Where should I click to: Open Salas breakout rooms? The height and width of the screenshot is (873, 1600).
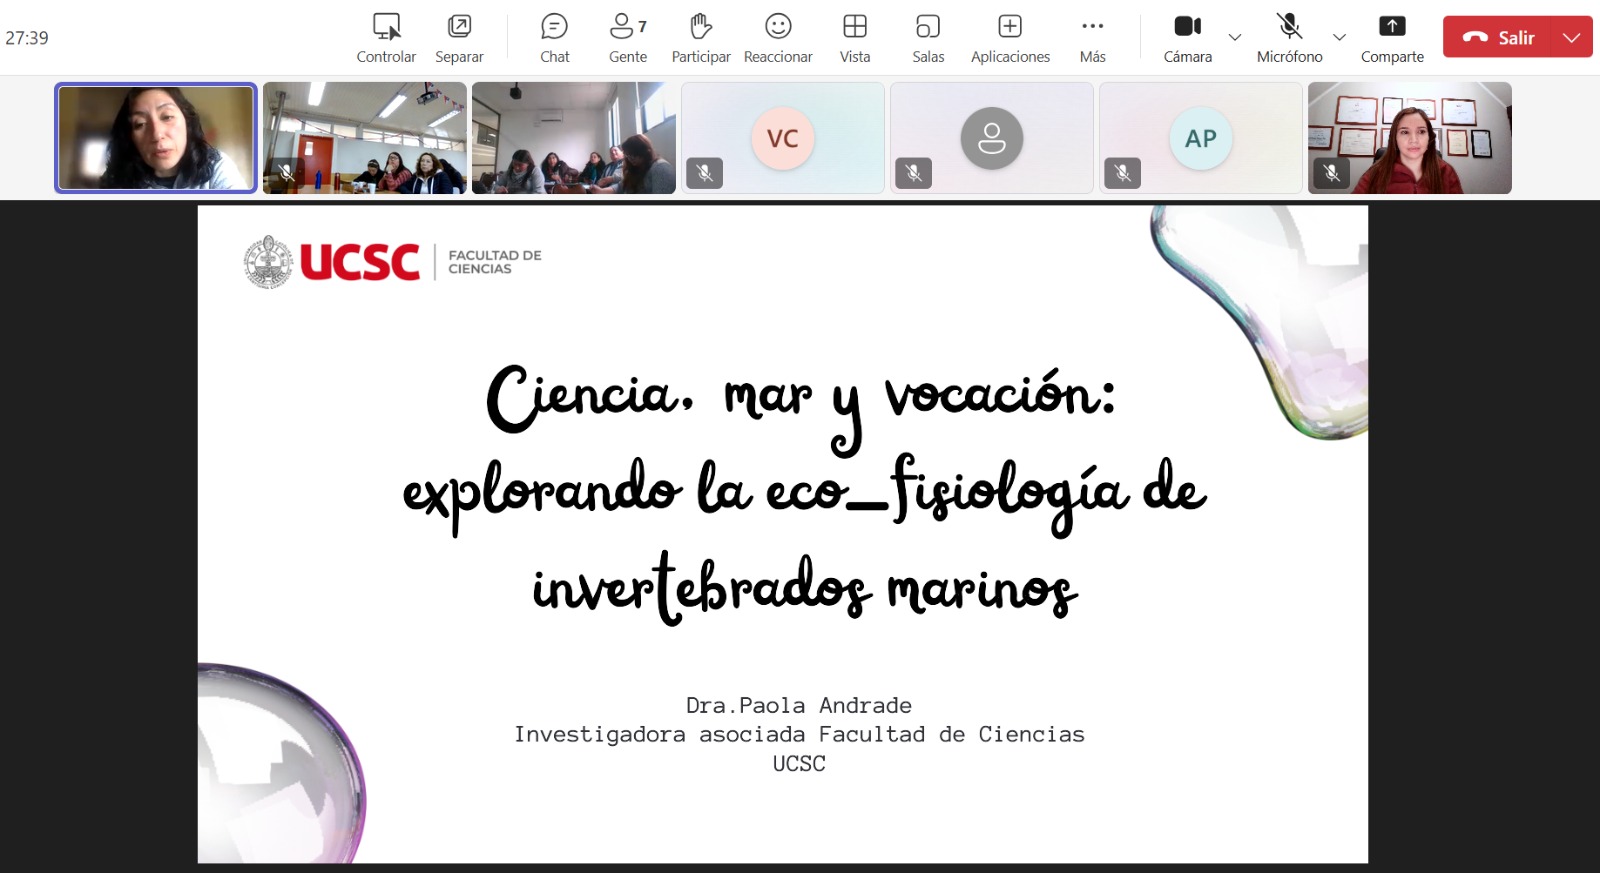(927, 38)
